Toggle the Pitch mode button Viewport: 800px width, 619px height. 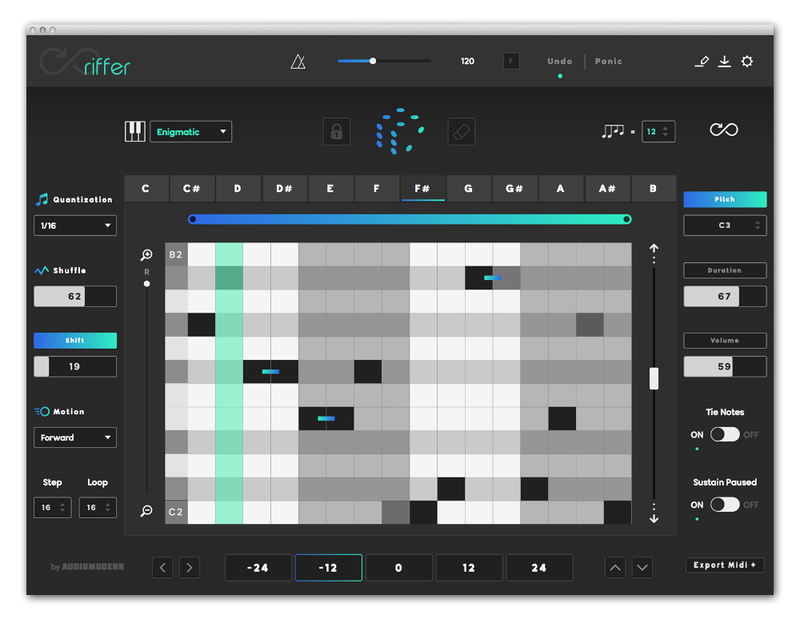coord(724,200)
